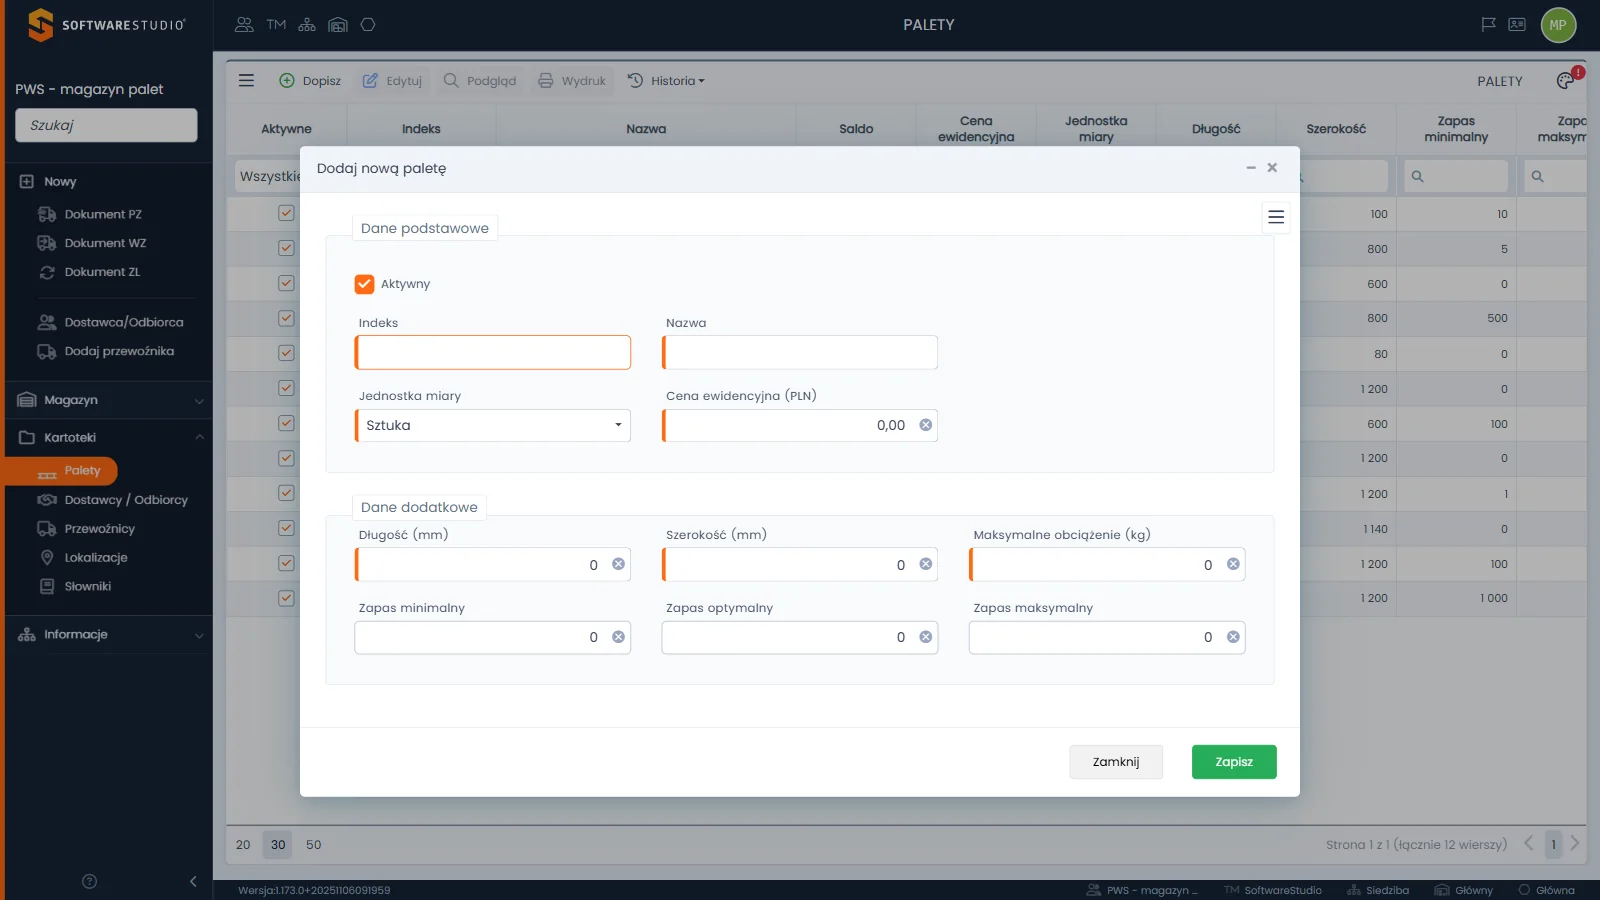Image resolution: width=1600 pixels, height=900 pixels.
Task: Click the Dodaj przewoźnika truck icon
Action: pyautogui.click(x=47, y=351)
